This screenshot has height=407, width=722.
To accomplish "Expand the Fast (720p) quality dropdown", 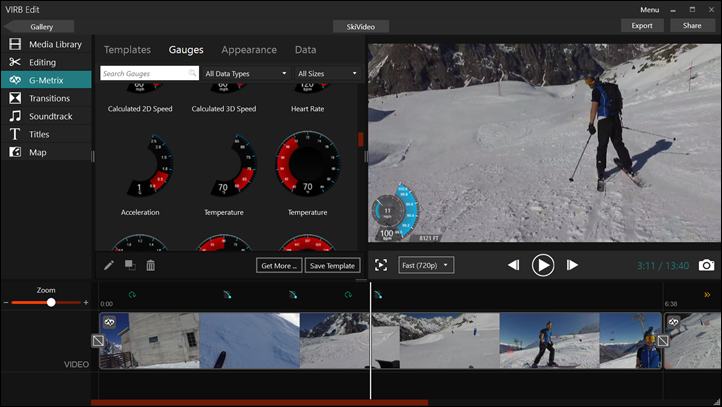I will [425, 265].
